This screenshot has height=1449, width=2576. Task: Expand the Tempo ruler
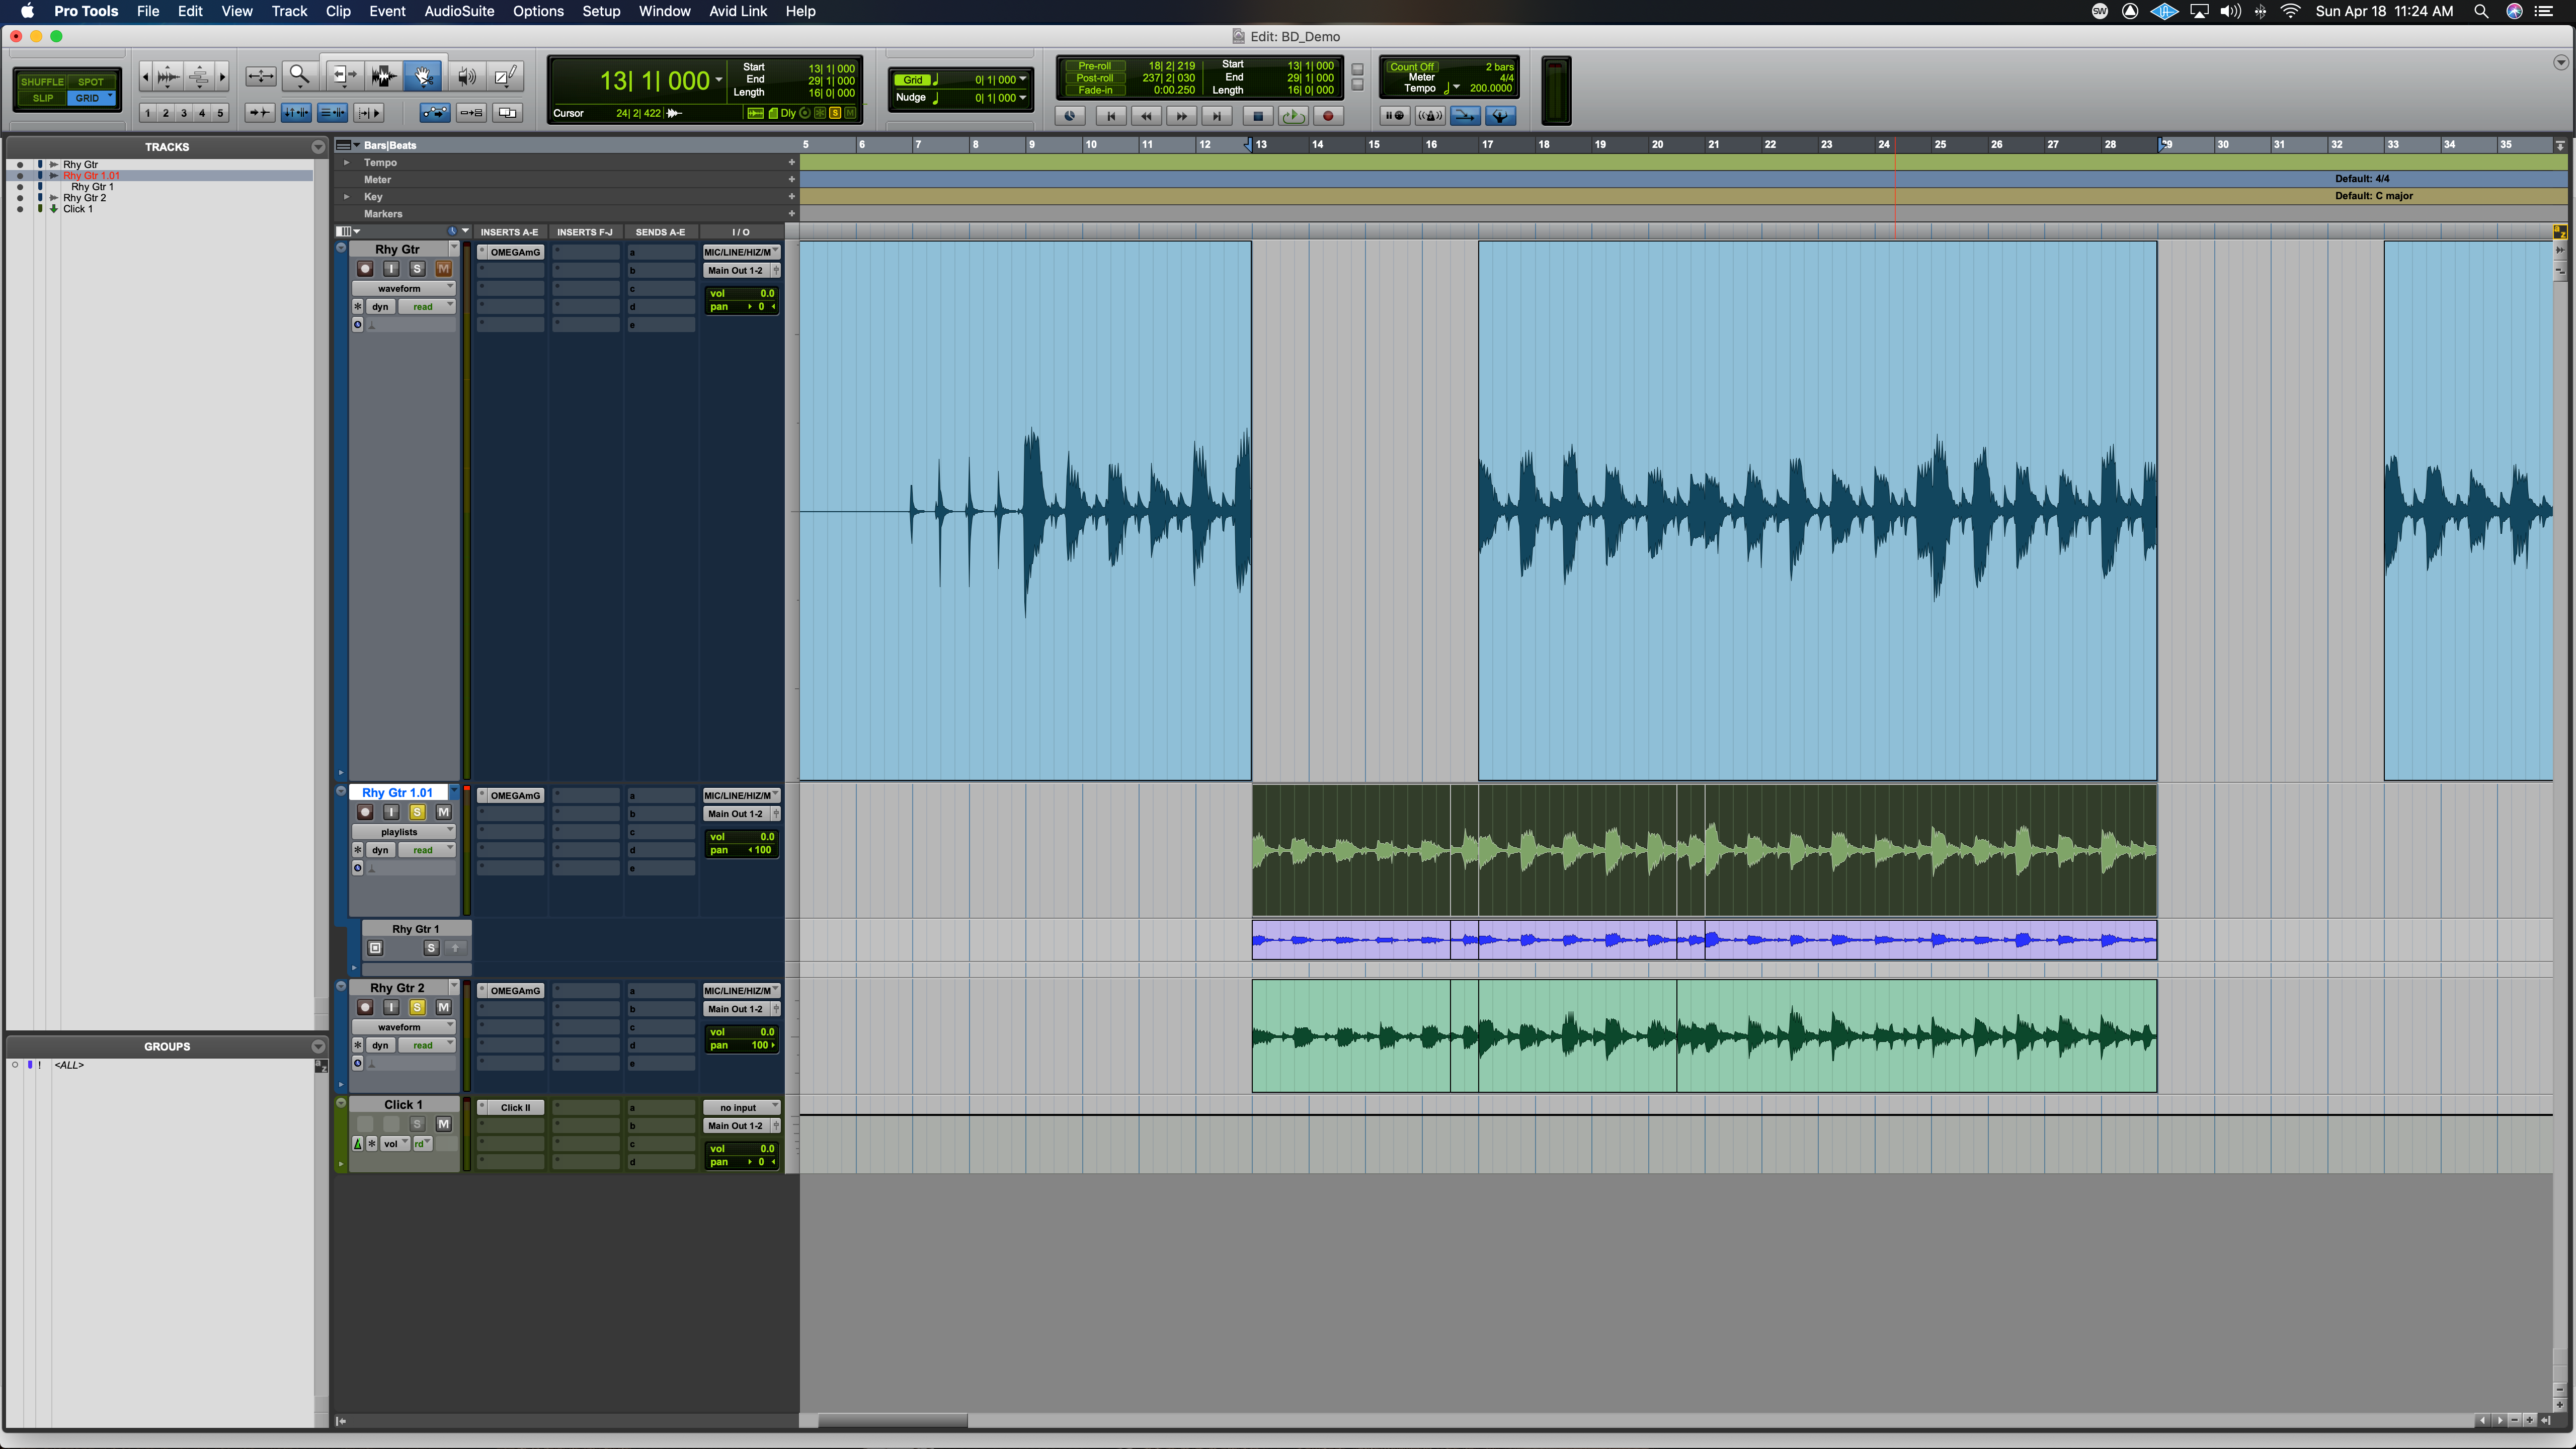pyautogui.click(x=347, y=162)
